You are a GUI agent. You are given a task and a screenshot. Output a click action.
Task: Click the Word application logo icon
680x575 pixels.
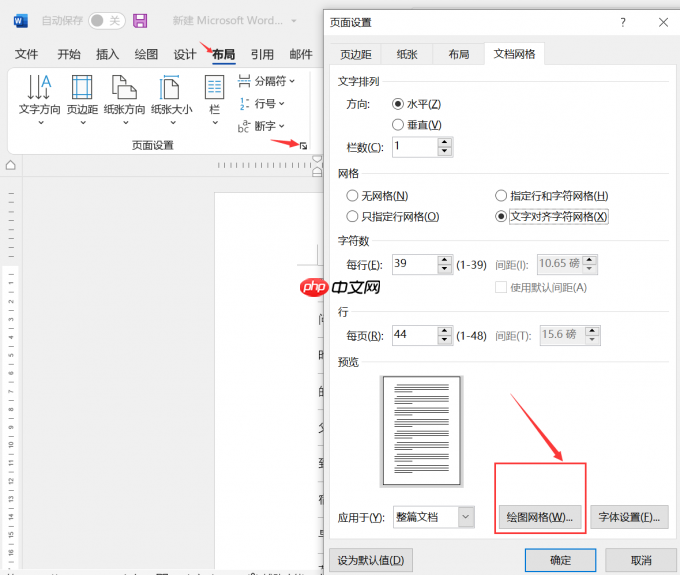point(20,20)
